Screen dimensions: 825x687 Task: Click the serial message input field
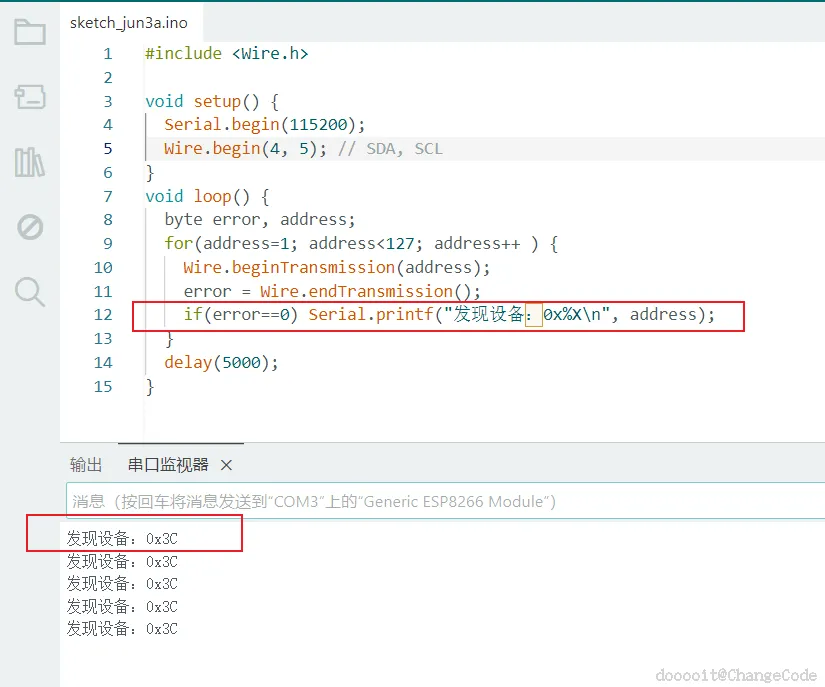click(x=445, y=501)
